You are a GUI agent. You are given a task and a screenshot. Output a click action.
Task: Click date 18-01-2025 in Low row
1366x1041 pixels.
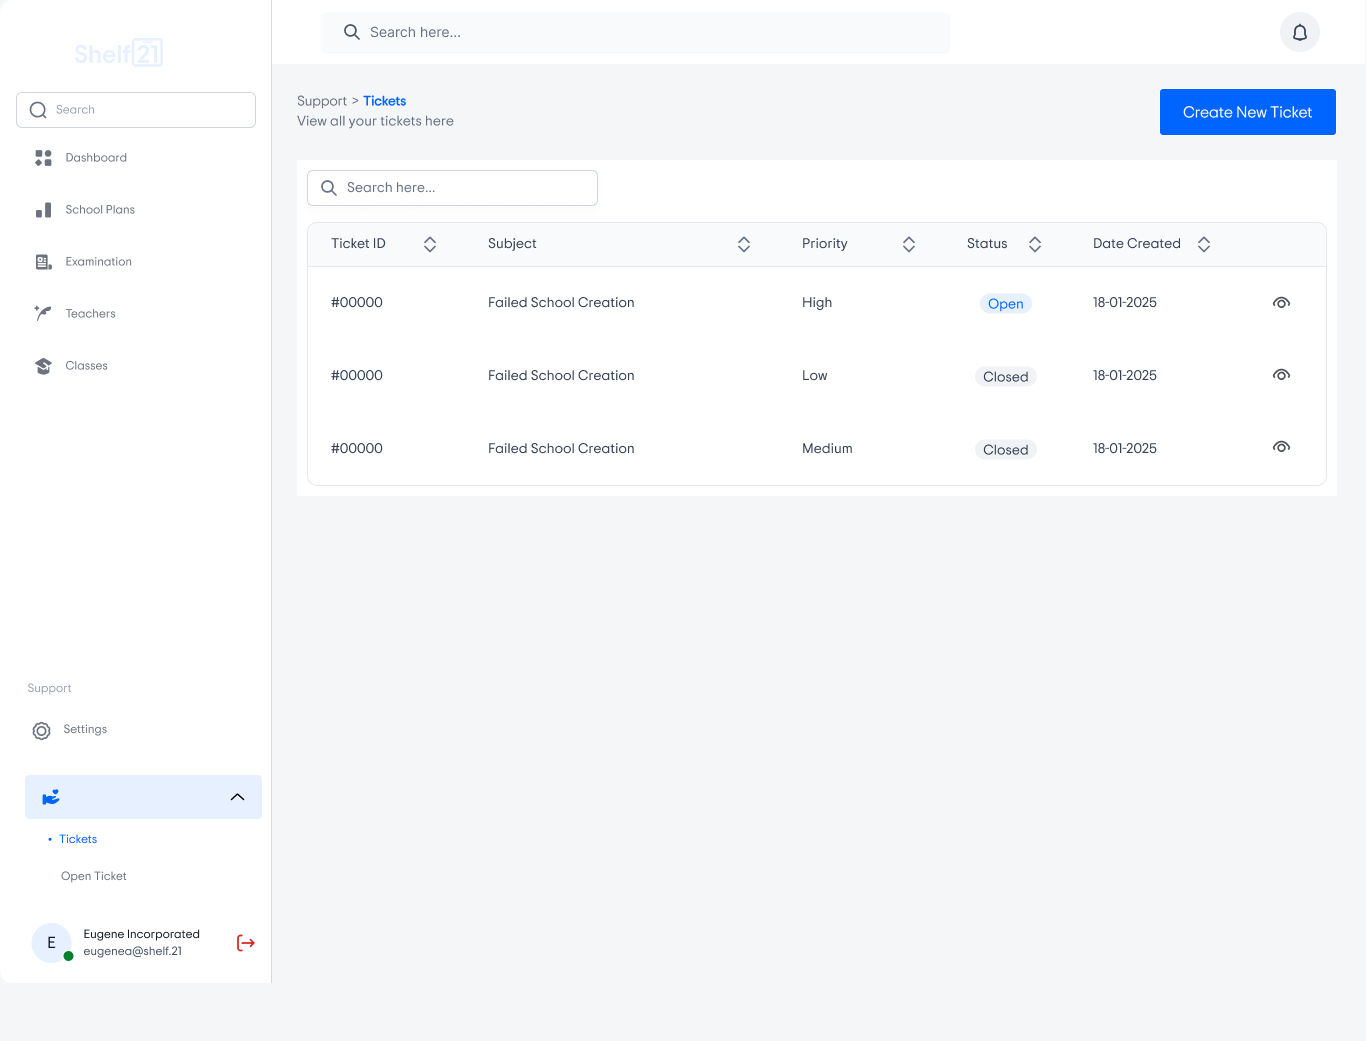[1125, 376]
